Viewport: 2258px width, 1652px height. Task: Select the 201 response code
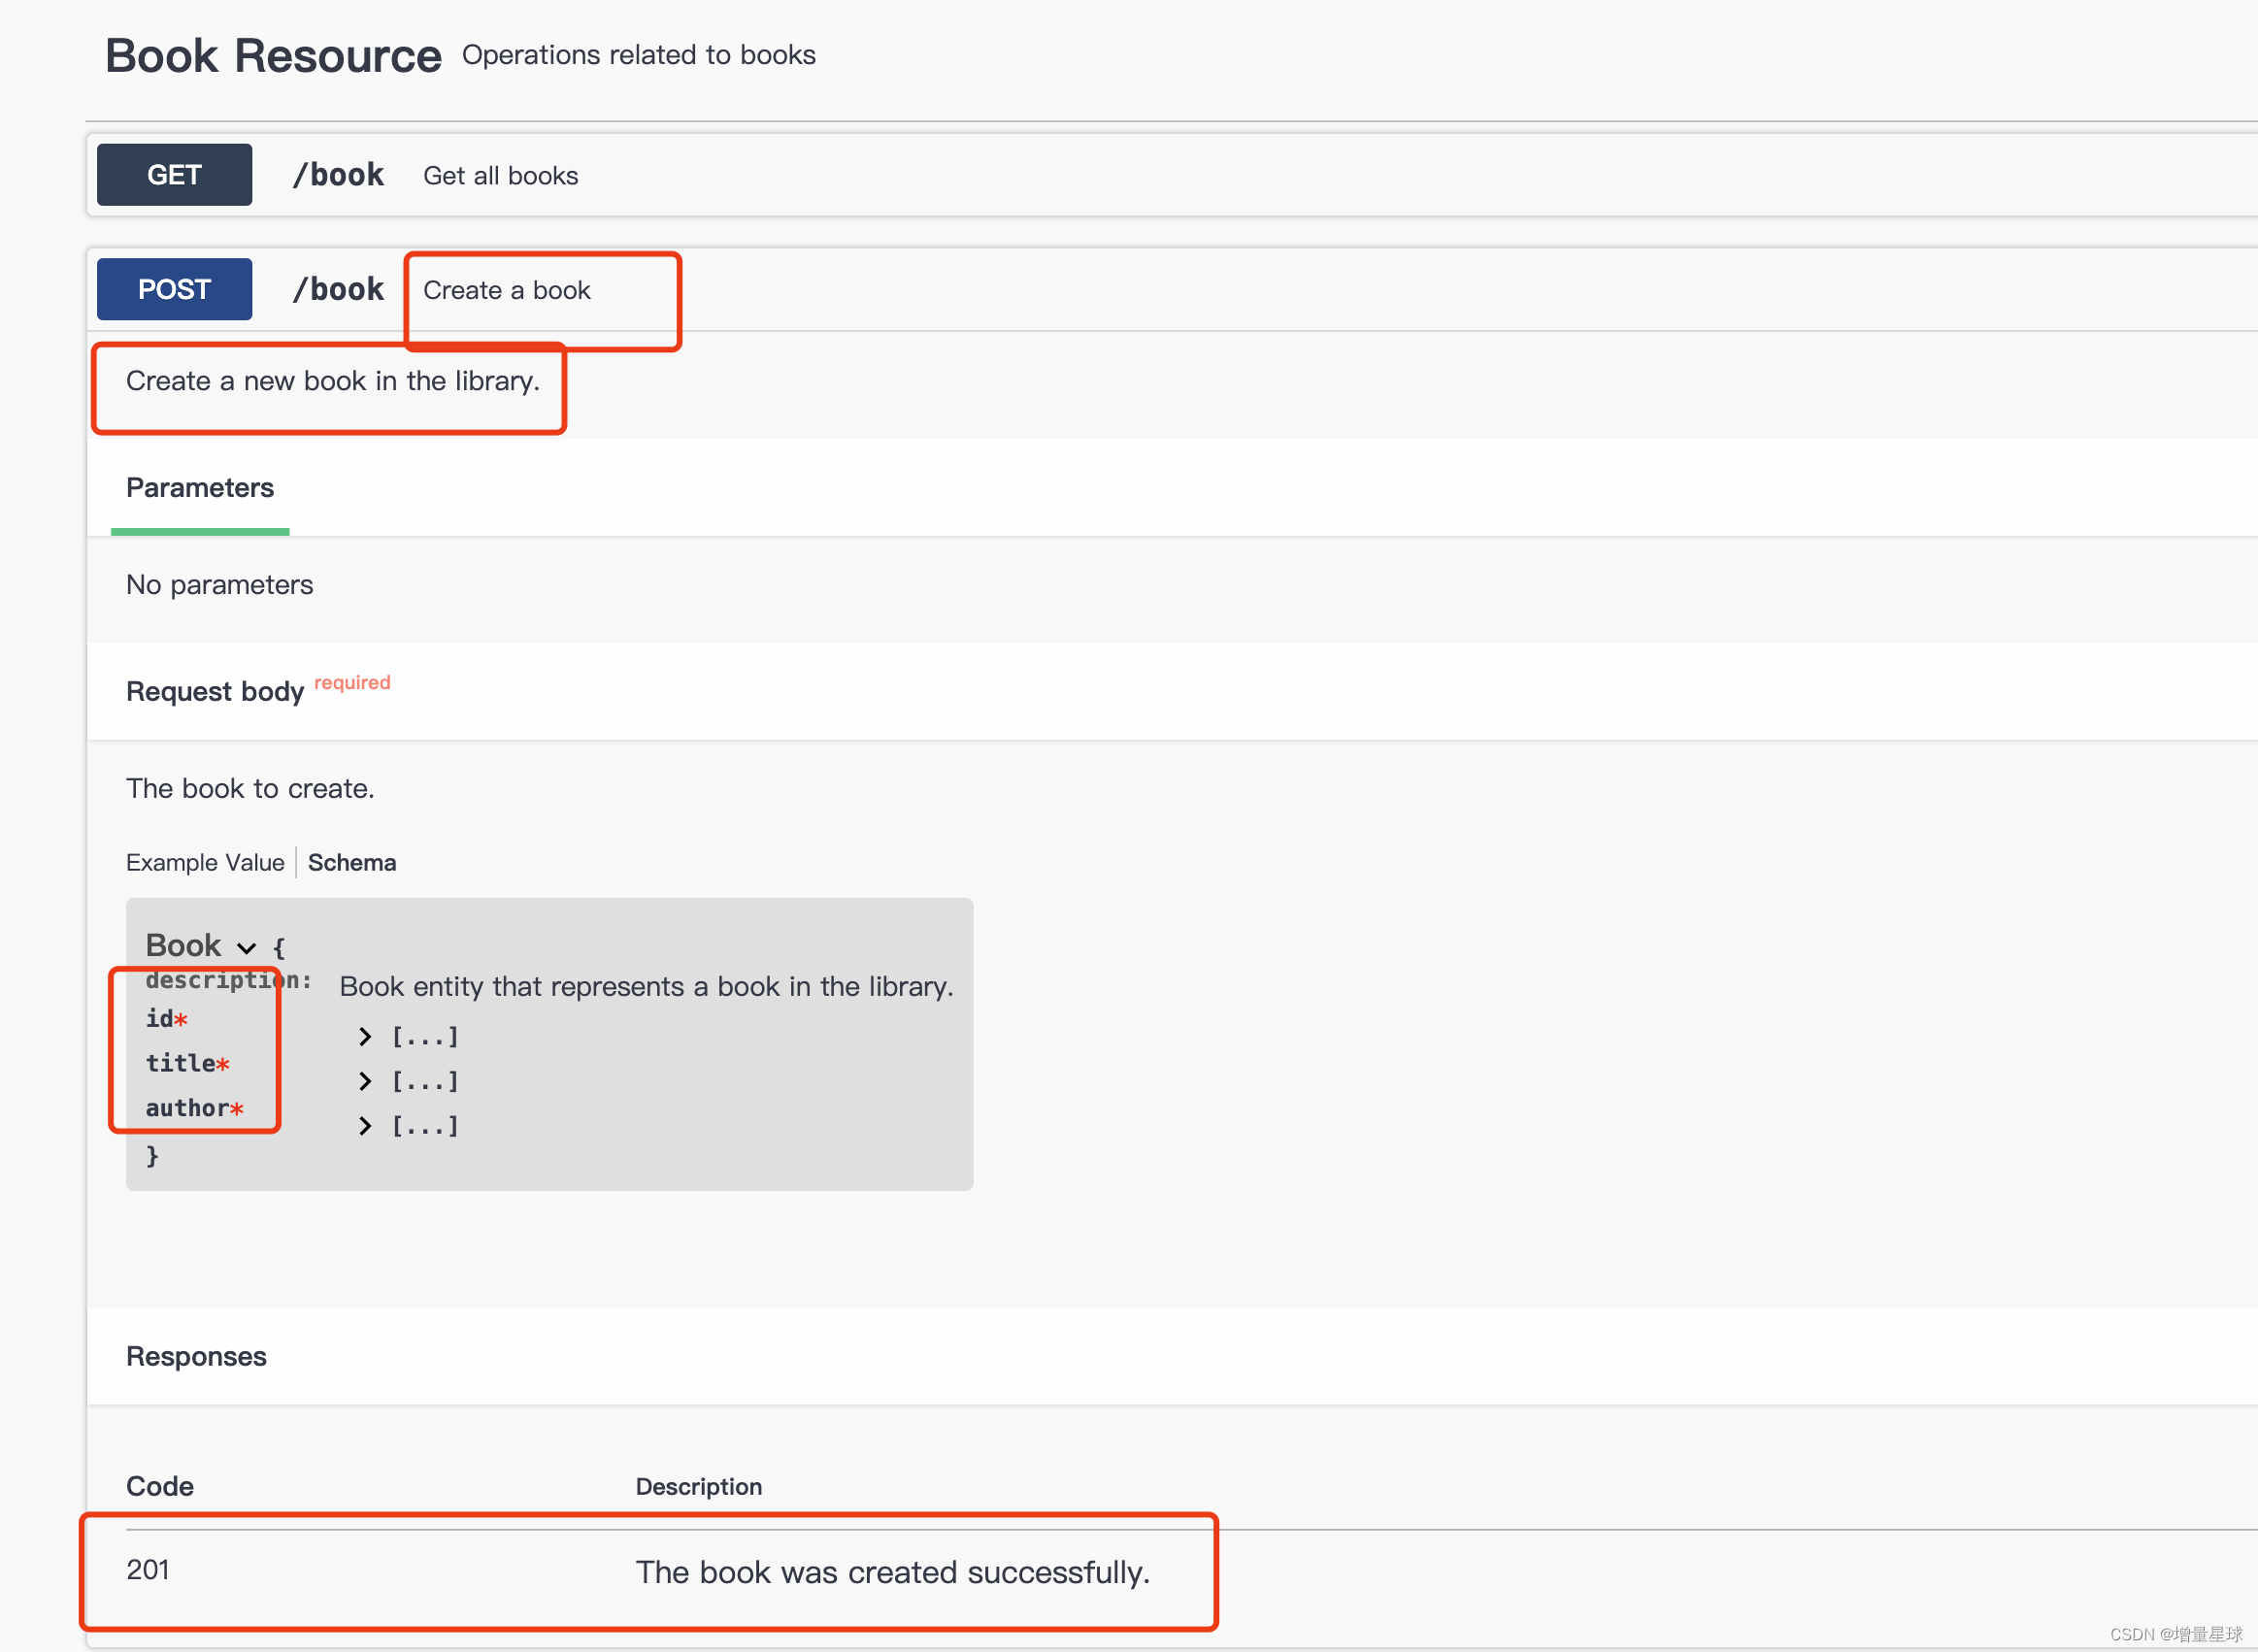point(148,1570)
